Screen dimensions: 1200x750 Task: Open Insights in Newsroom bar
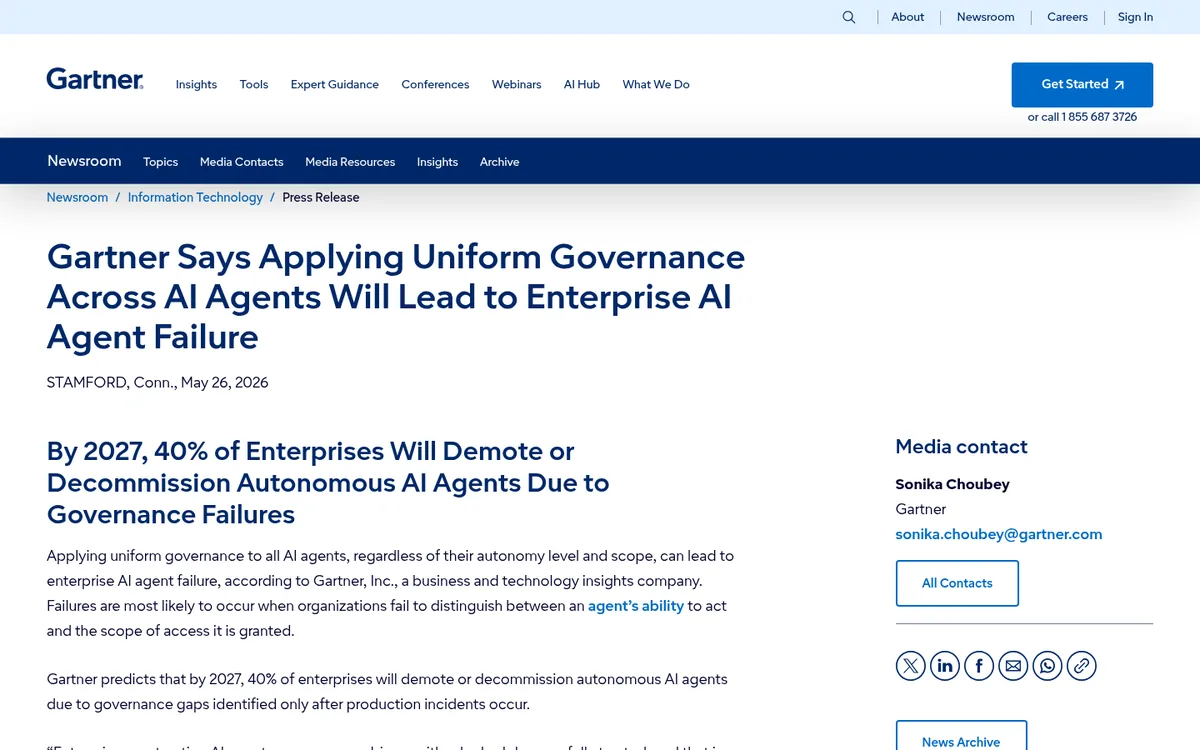coord(437,162)
